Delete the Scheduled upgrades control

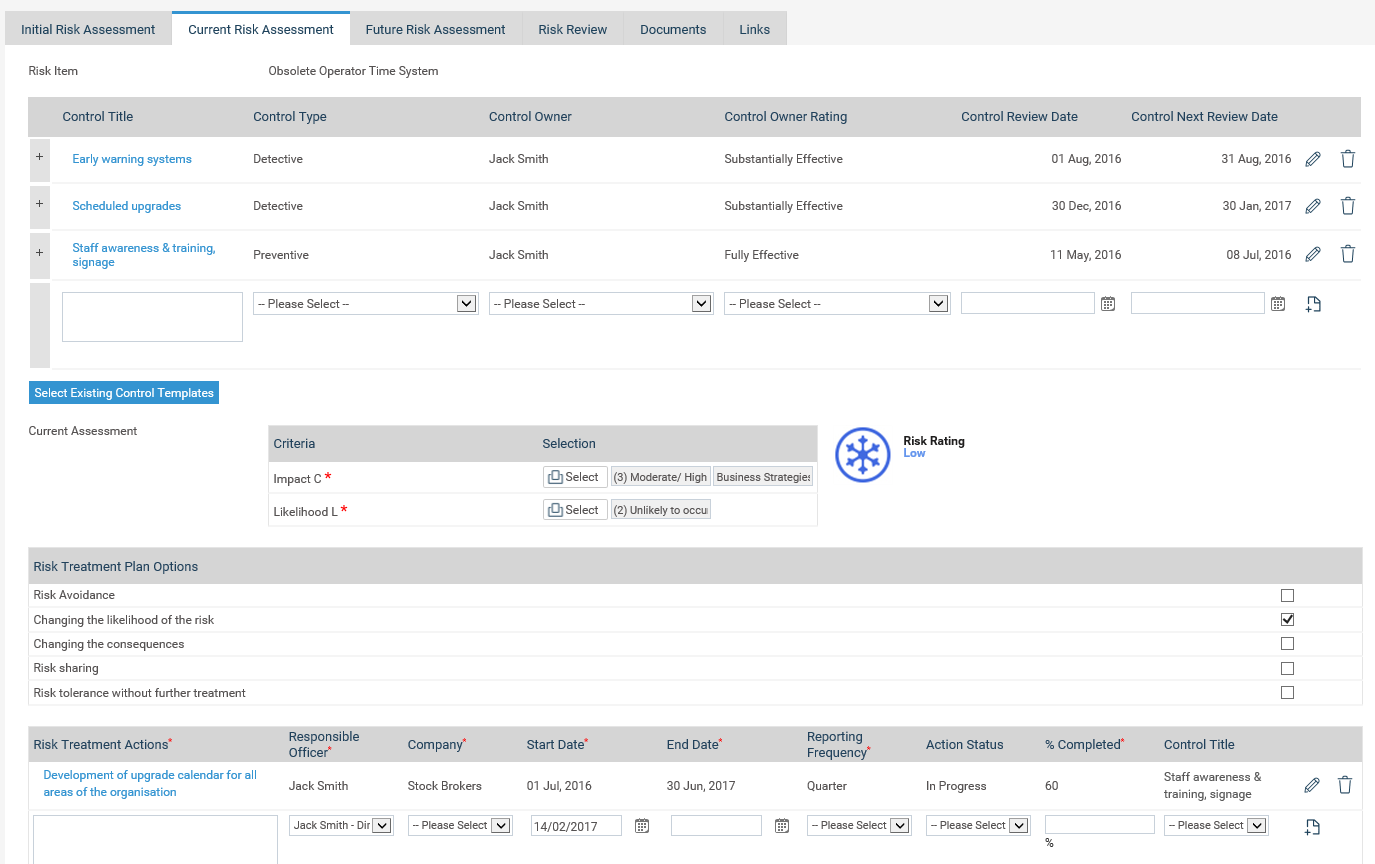tap(1347, 206)
